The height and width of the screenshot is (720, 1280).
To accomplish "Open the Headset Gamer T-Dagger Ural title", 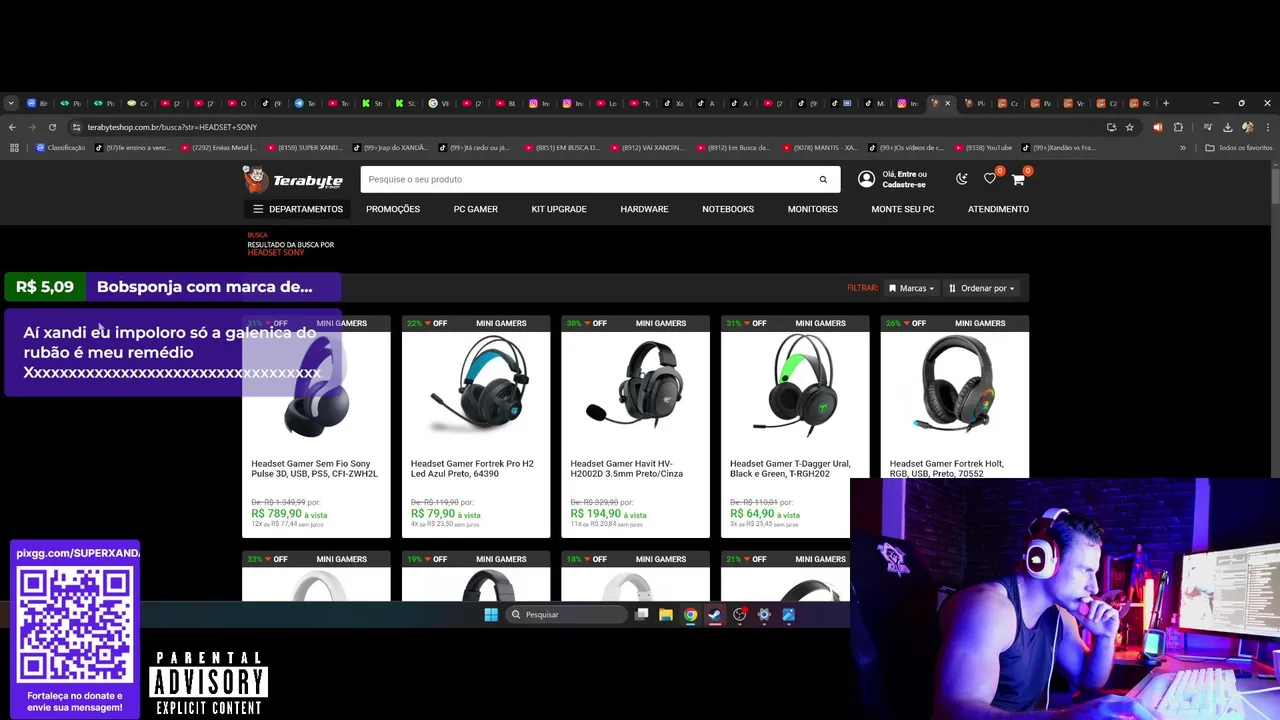I will point(790,469).
